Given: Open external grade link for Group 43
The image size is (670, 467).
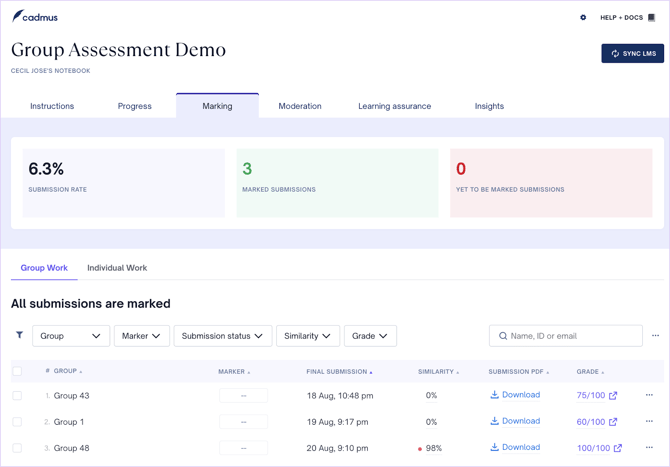Looking at the screenshot, I should tap(613, 396).
